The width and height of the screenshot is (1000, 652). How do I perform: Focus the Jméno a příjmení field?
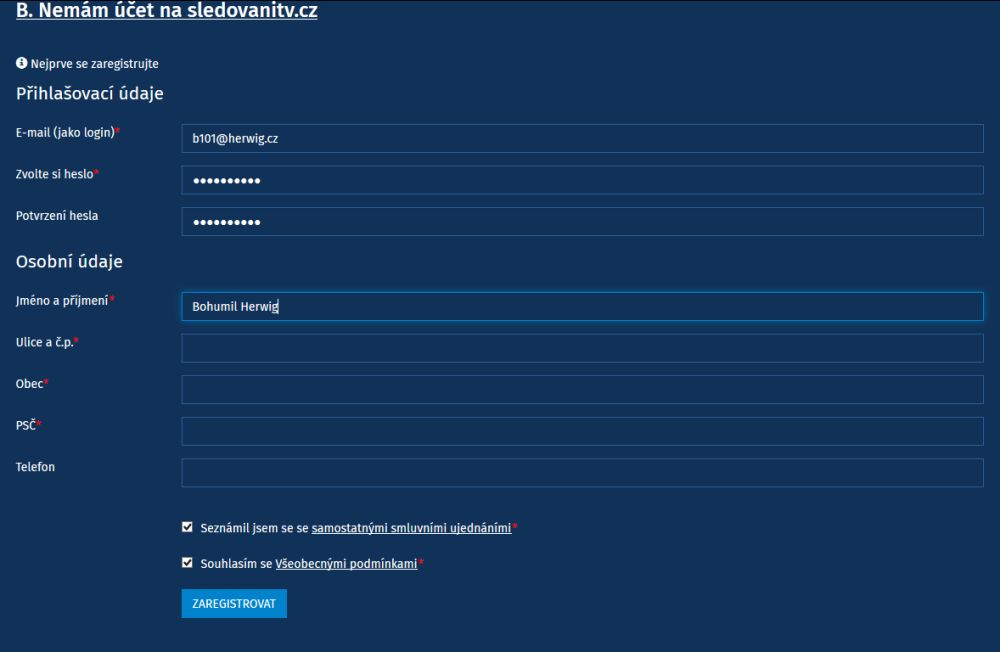pos(582,306)
